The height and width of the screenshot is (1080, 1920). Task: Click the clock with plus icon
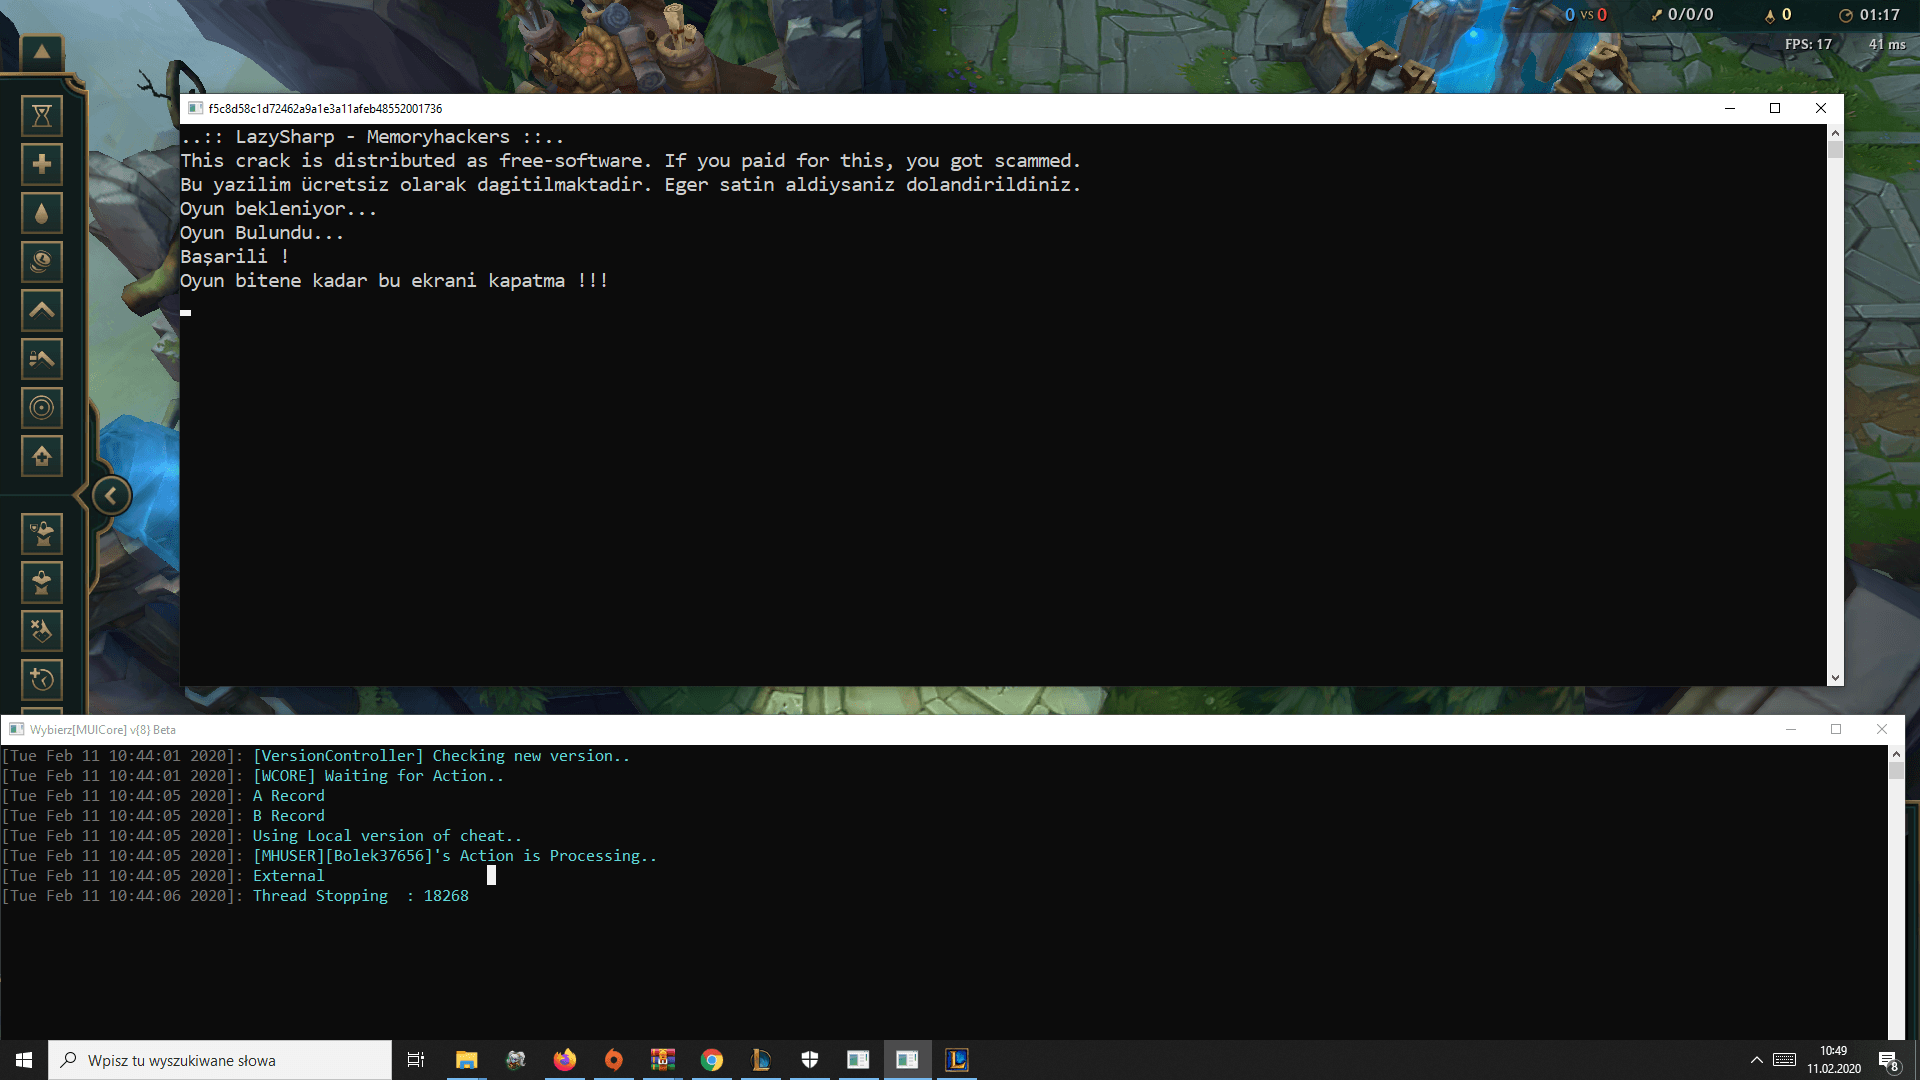[42, 680]
